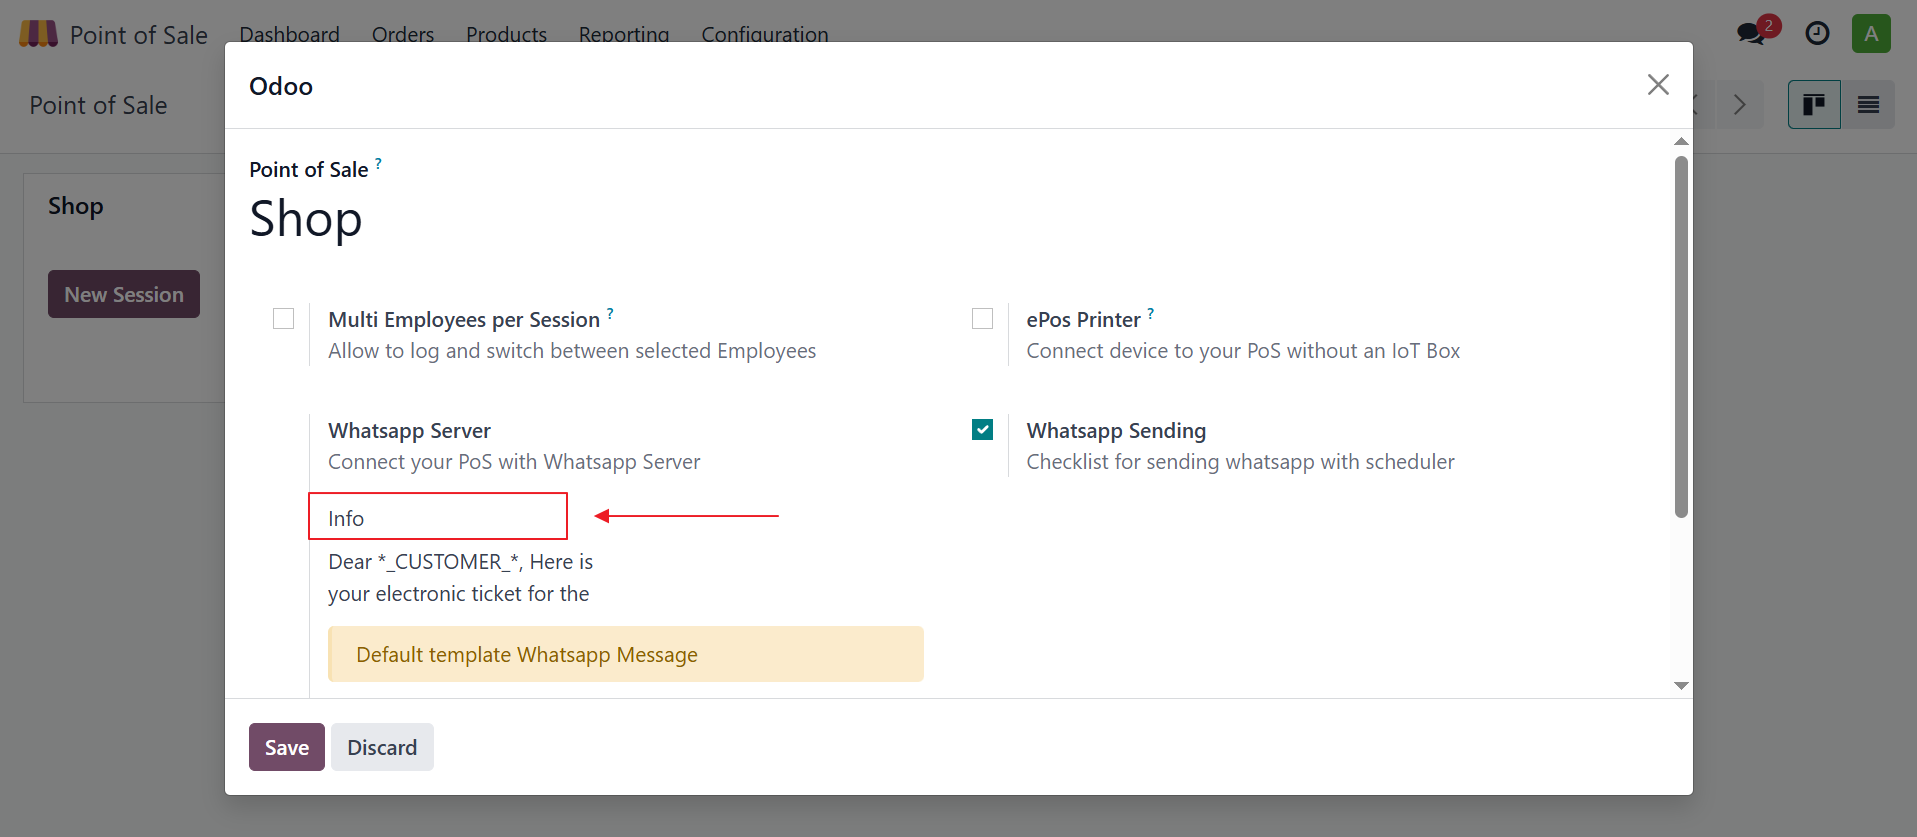The height and width of the screenshot is (837, 1917).
Task: Enable Multi Employees per Session checkbox
Action: click(284, 319)
